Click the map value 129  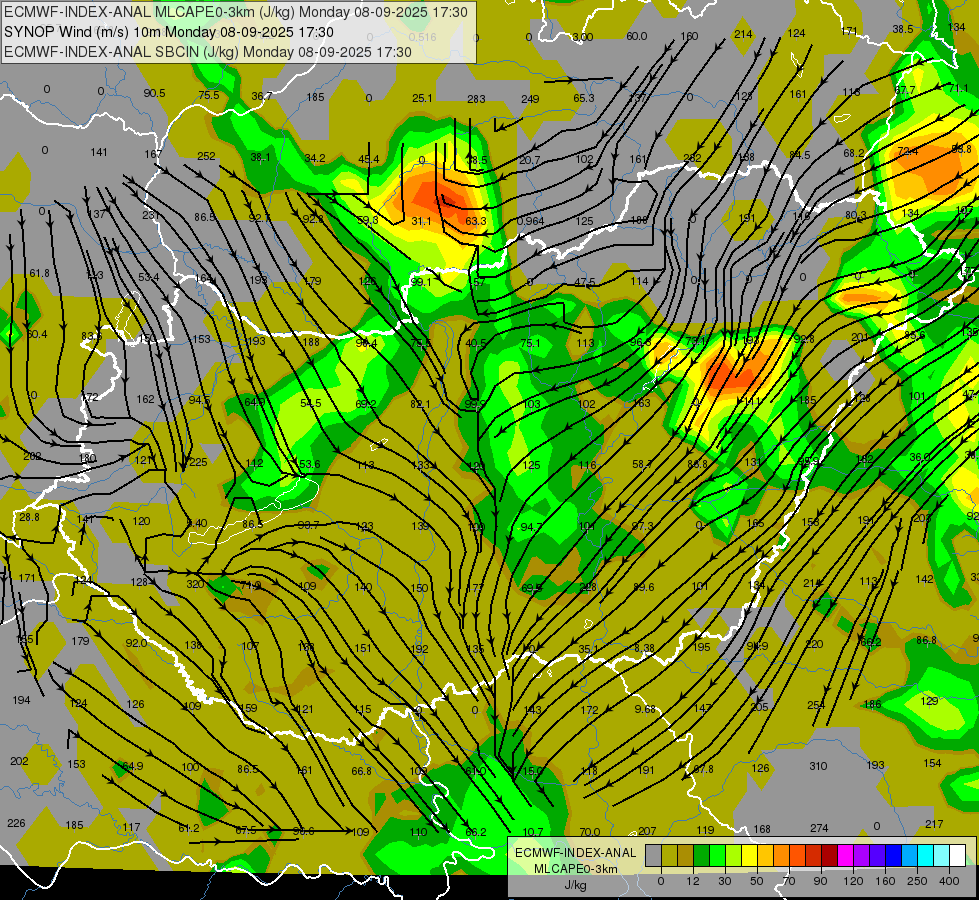tap(930, 701)
